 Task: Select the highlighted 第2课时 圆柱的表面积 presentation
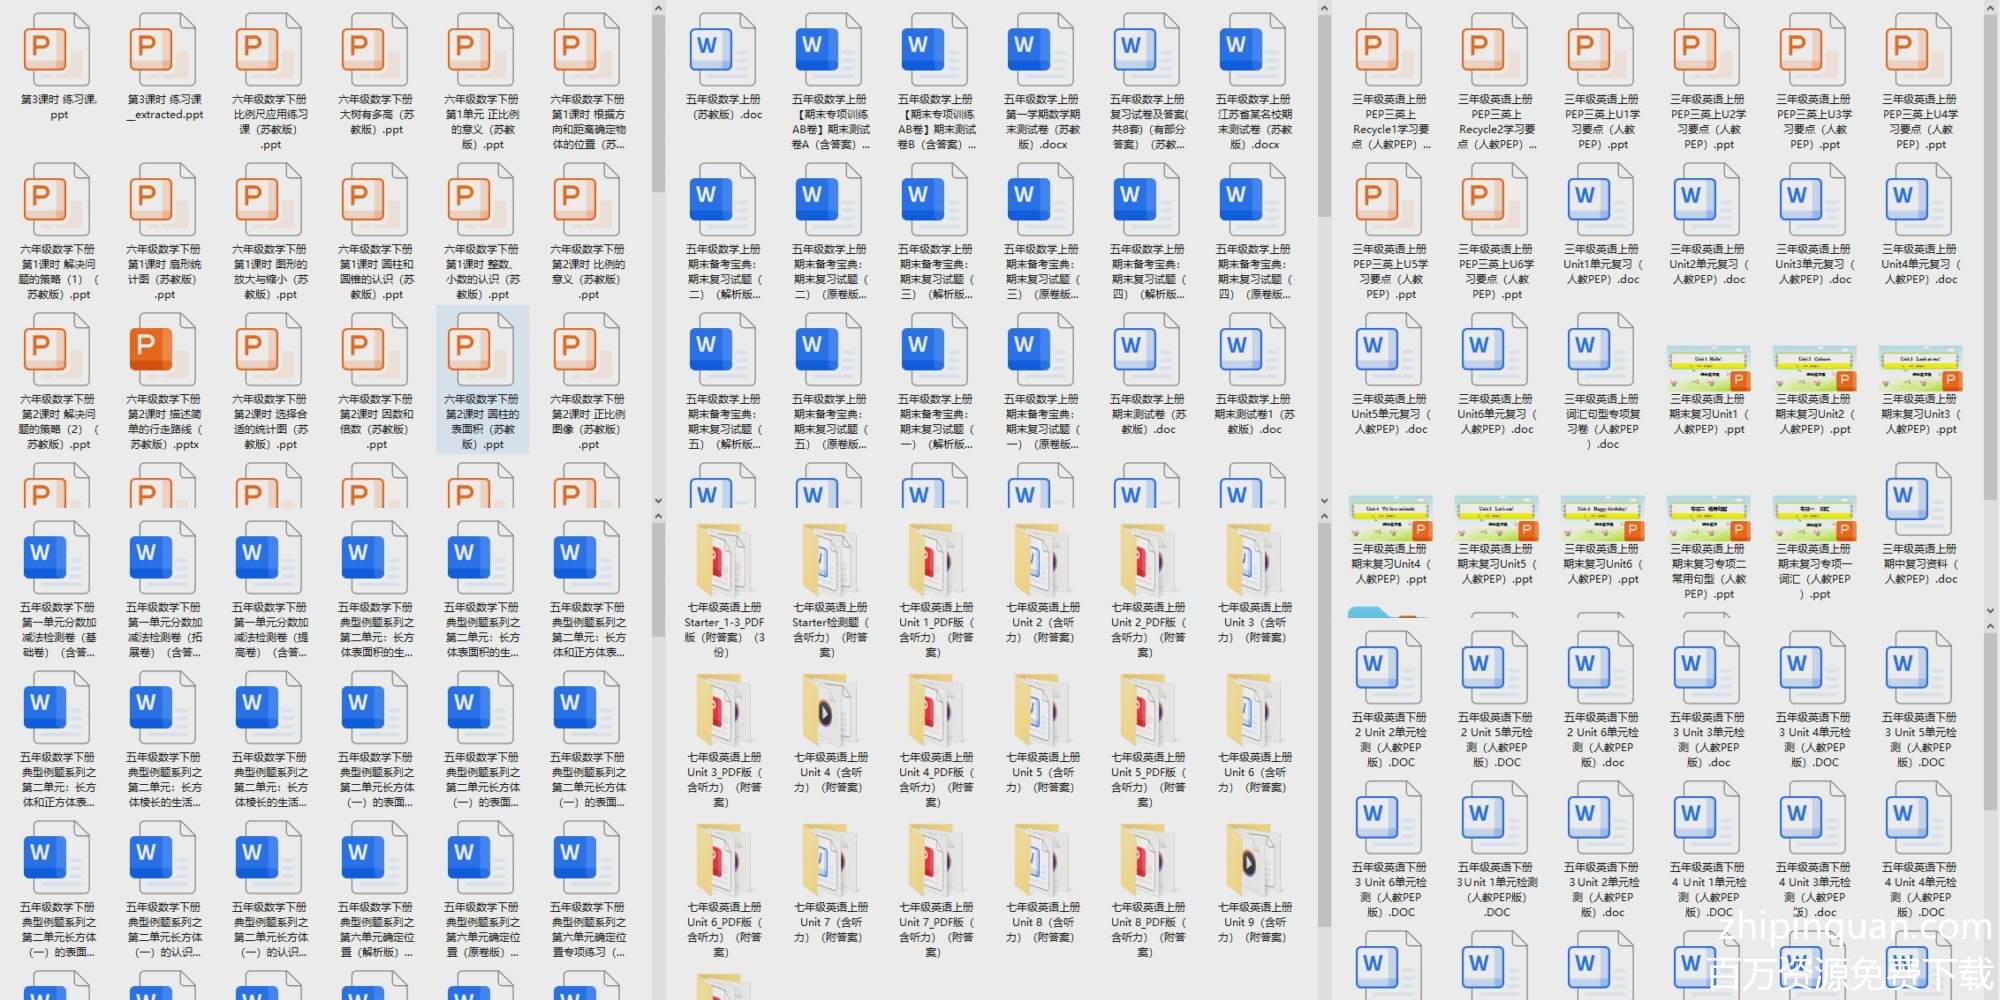click(x=482, y=380)
